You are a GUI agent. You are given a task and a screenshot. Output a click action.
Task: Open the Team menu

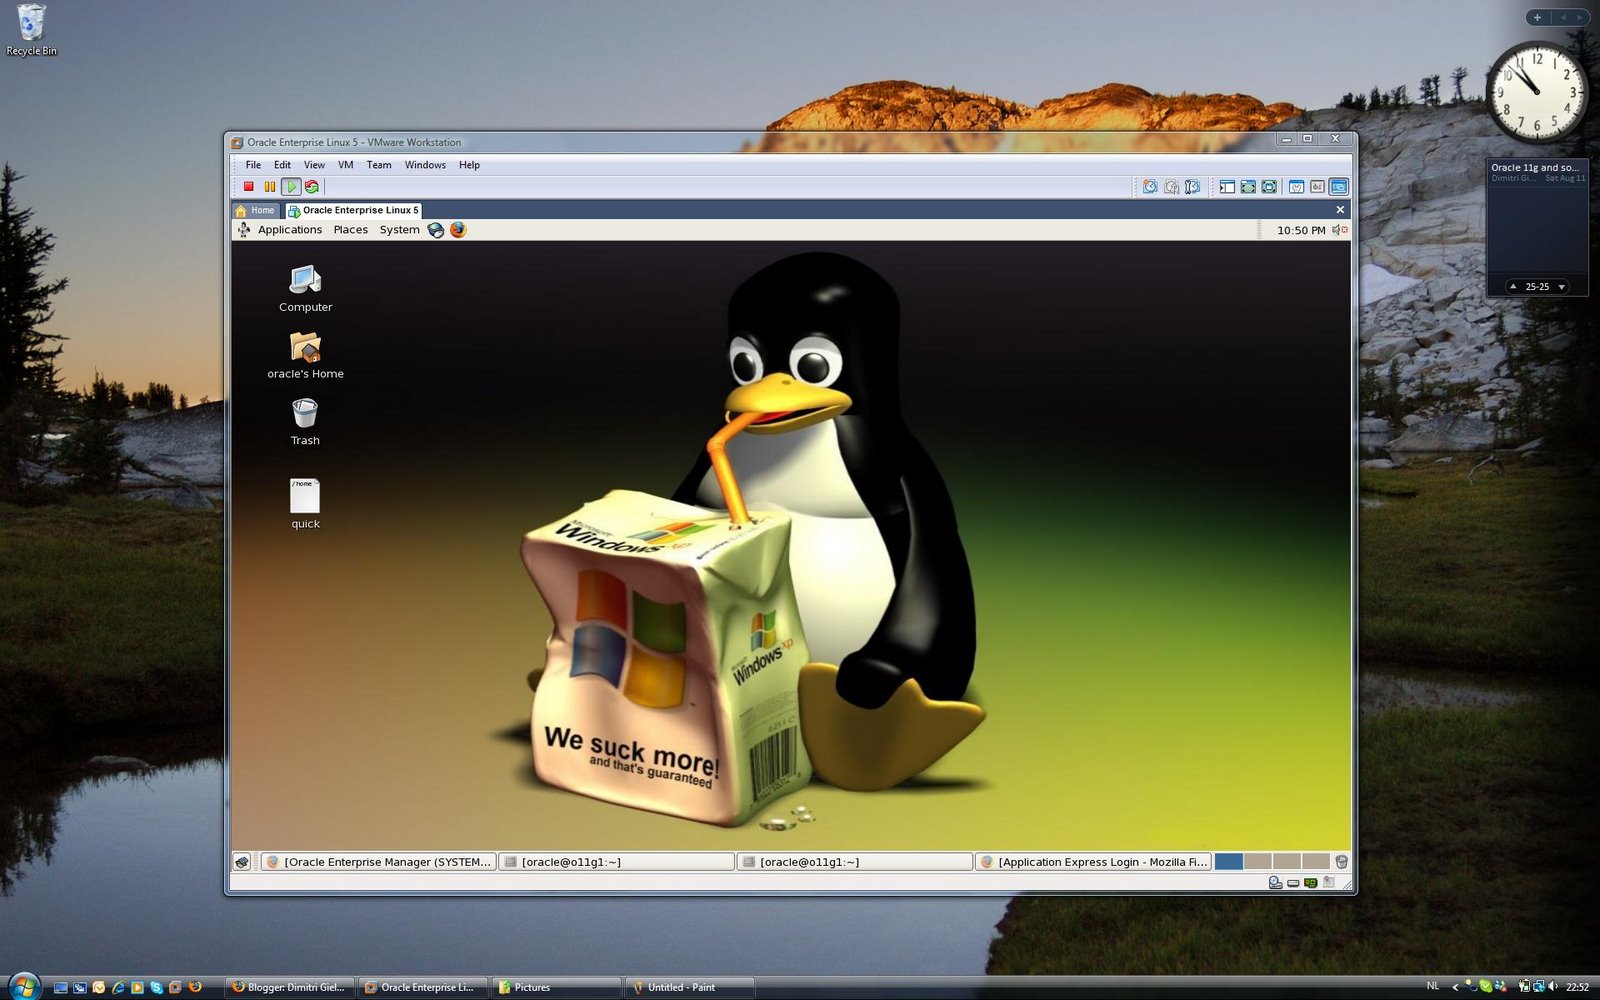pos(379,165)
